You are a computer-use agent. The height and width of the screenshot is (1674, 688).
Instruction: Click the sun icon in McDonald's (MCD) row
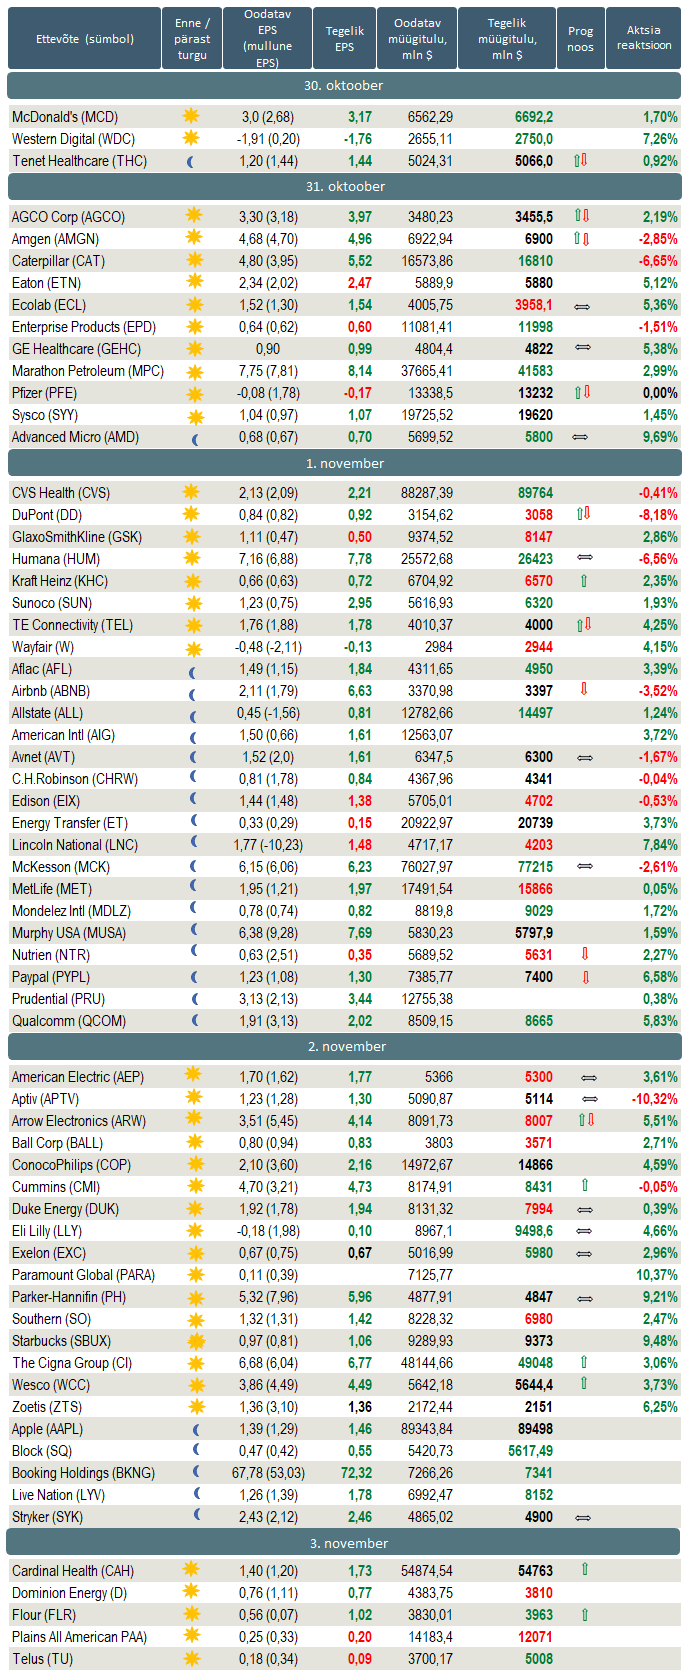click(191, 116)
